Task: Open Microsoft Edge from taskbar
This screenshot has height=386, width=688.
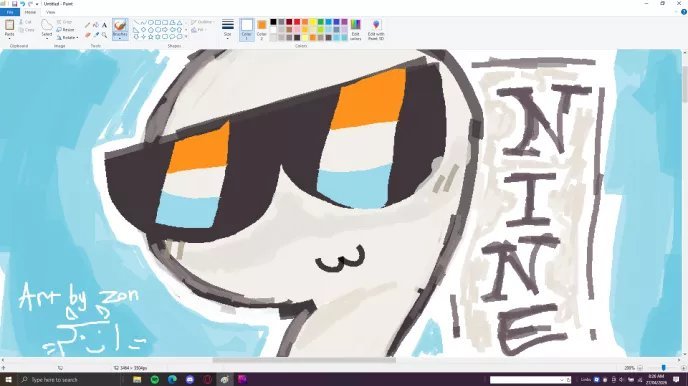Action: [x=172, y=379]
